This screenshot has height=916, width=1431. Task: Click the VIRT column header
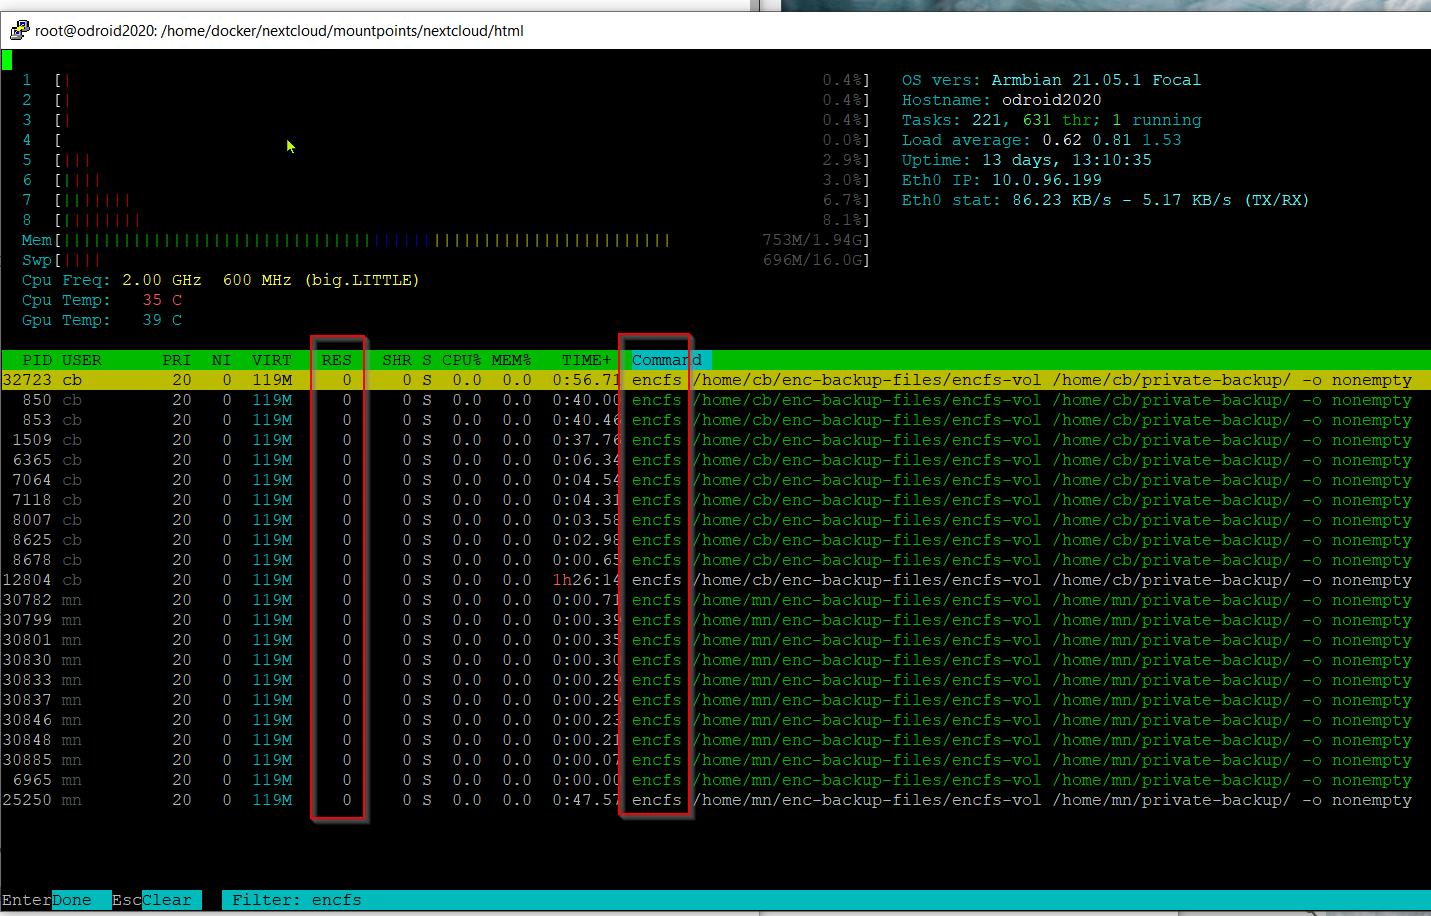(272, 360)
